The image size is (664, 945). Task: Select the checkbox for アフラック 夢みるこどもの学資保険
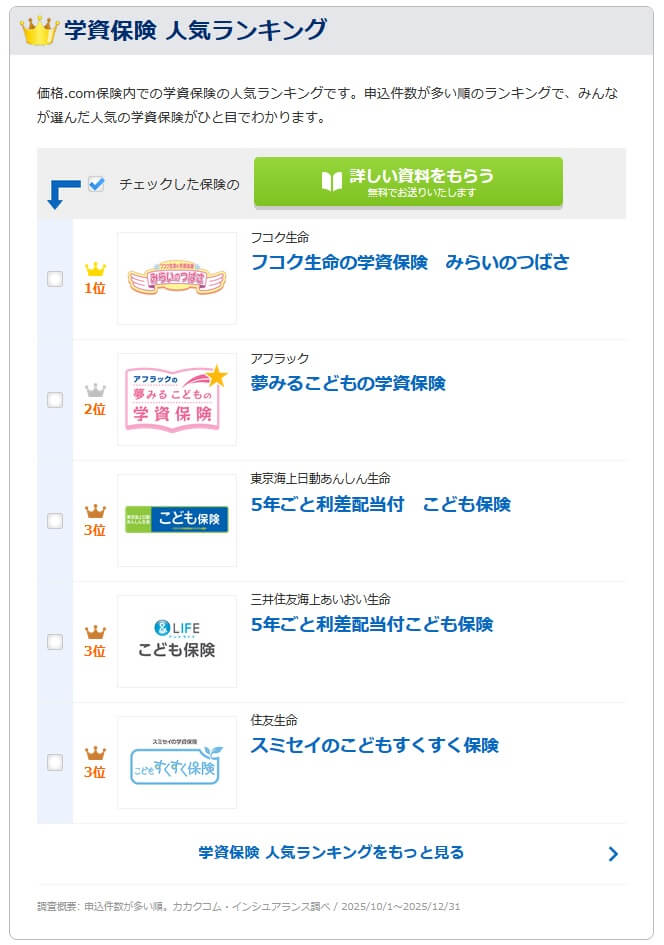point(55,400)
